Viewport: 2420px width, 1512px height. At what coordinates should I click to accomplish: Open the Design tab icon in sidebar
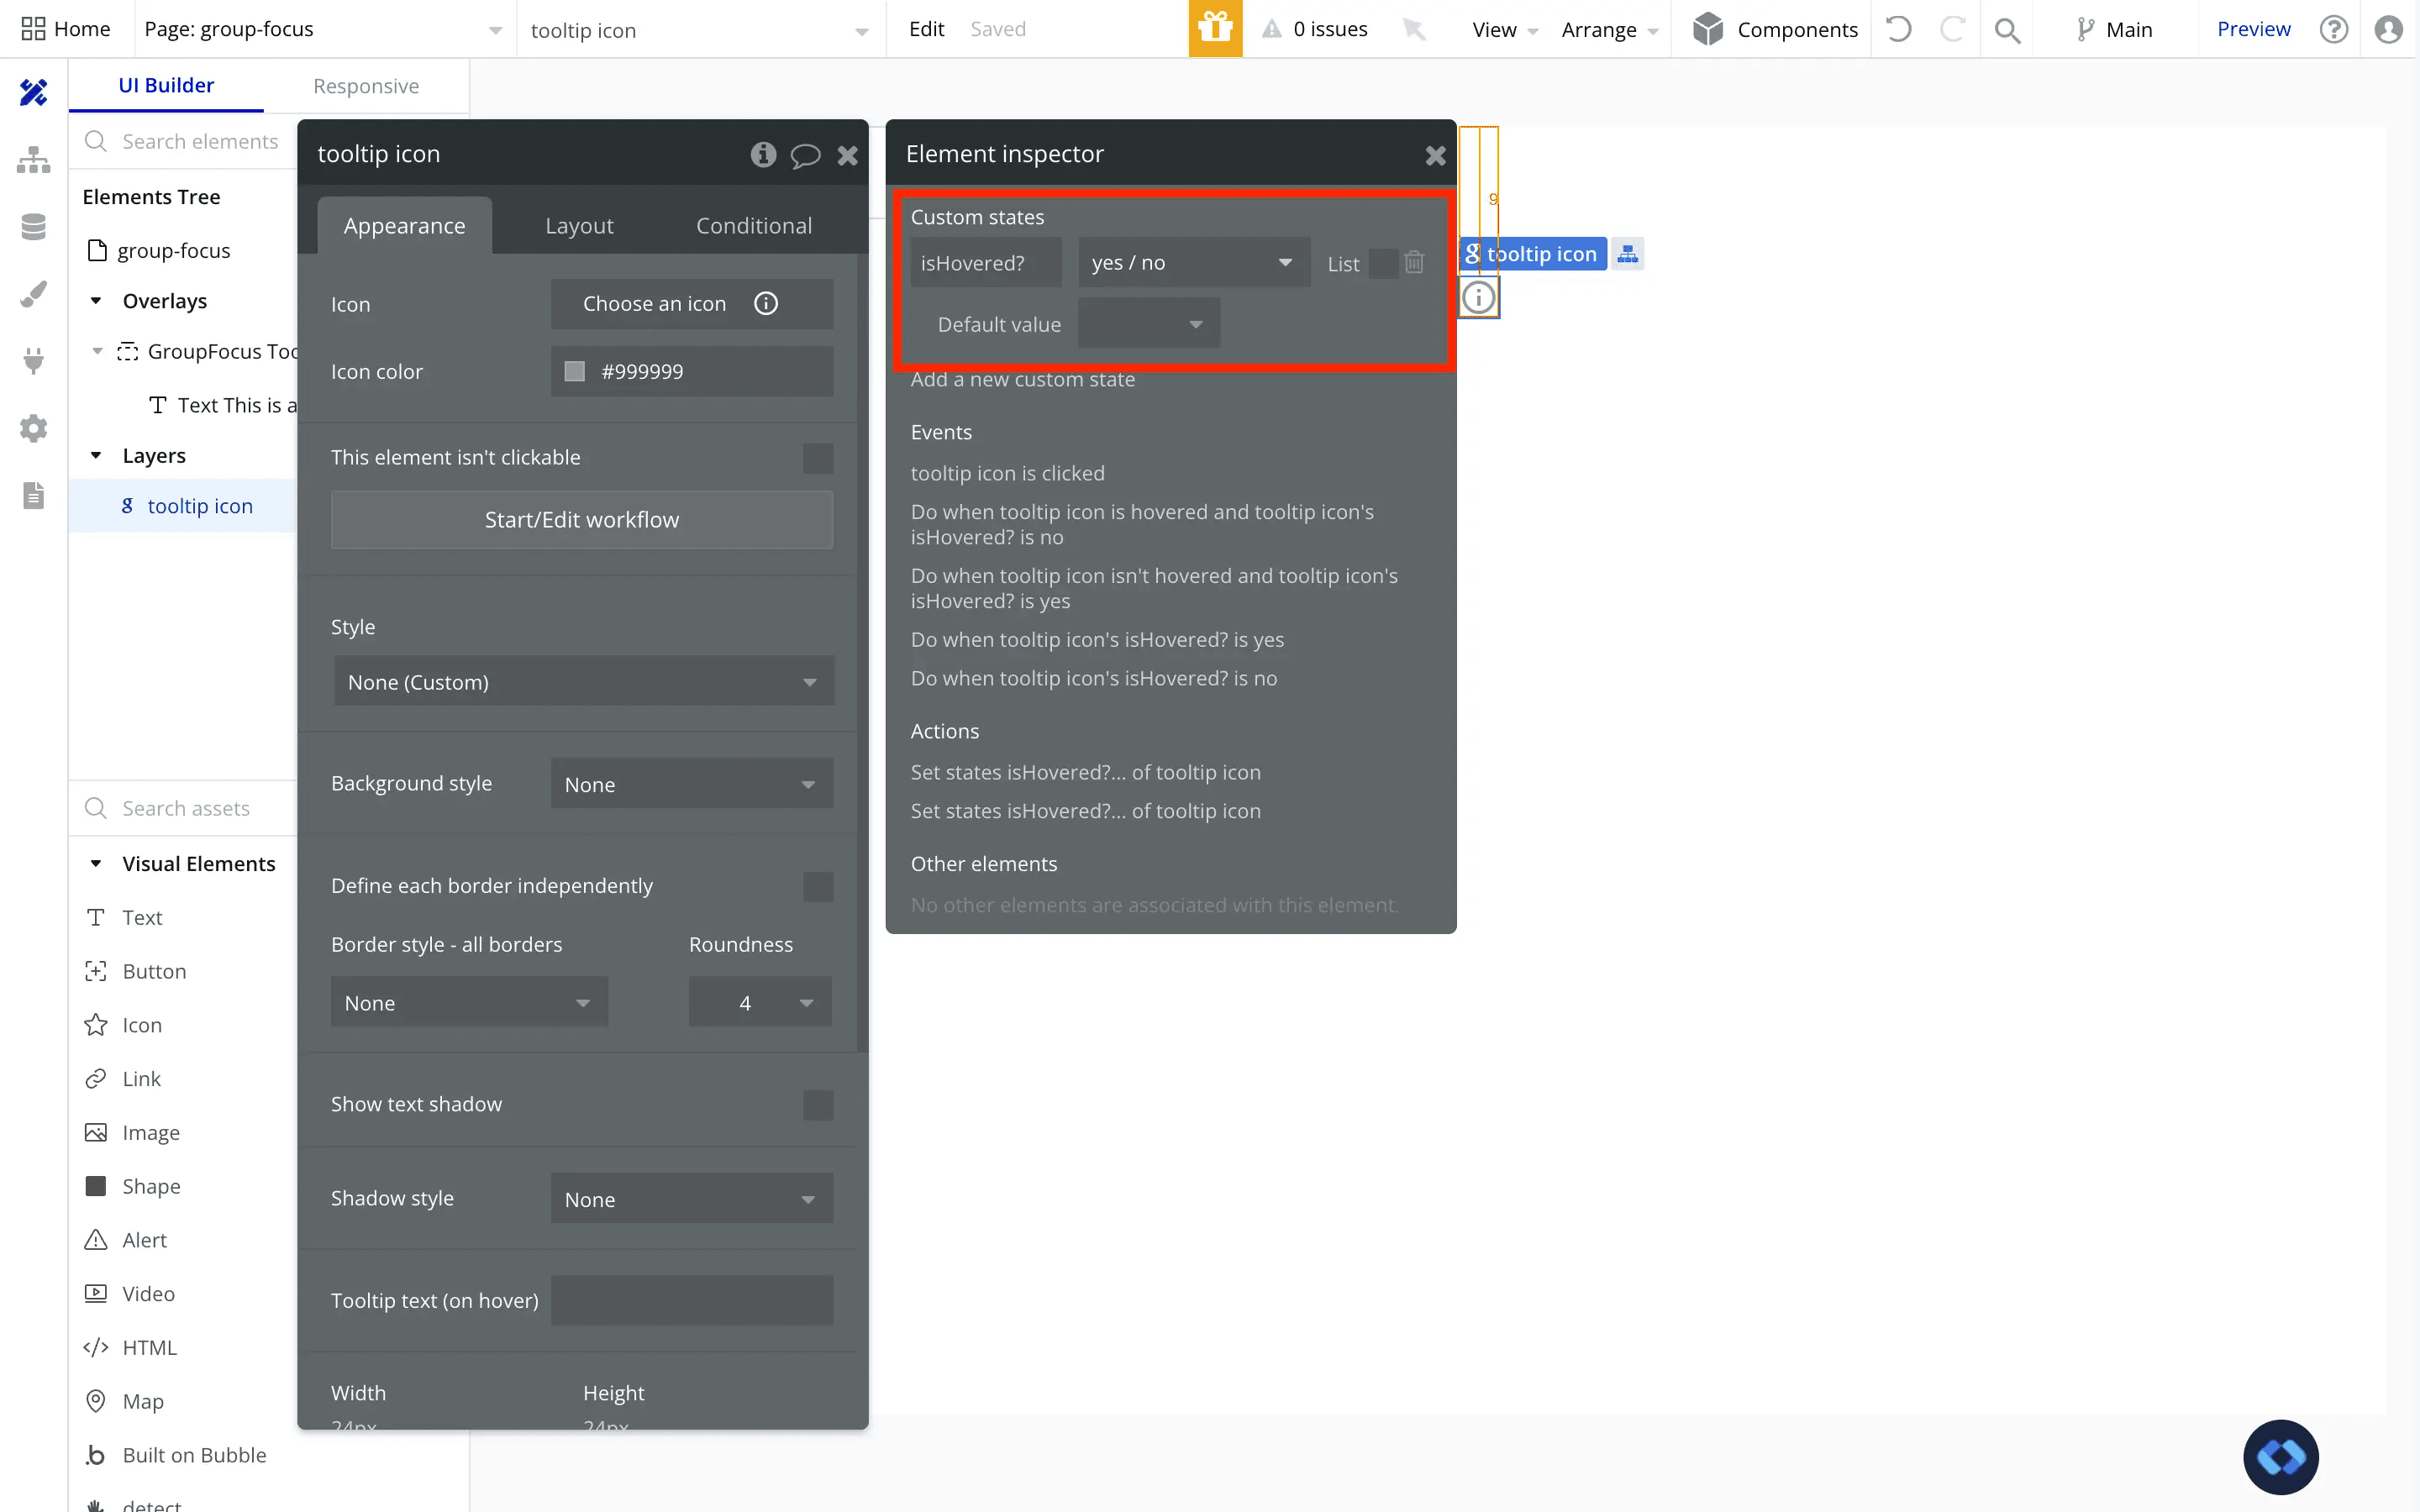[x=33, y=92]
